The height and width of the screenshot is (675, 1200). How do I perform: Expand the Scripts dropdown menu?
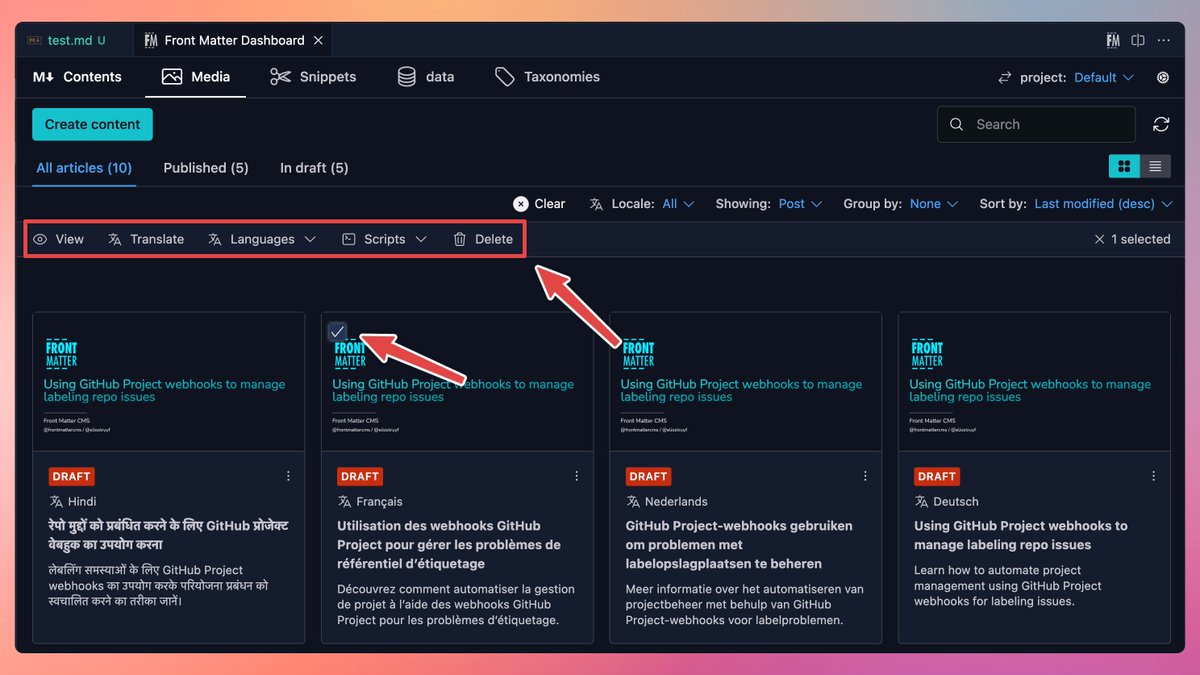click(385, 239)
